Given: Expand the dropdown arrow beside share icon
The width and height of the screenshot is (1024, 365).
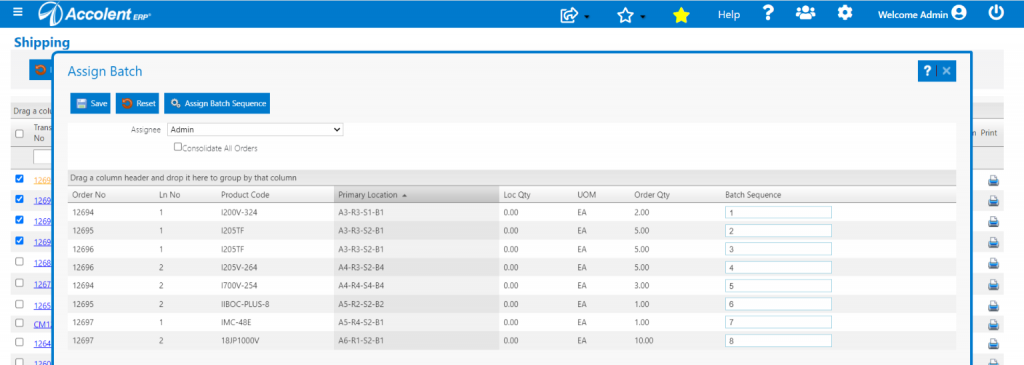Looking at the screenshot, I should (x=586, y=17).
